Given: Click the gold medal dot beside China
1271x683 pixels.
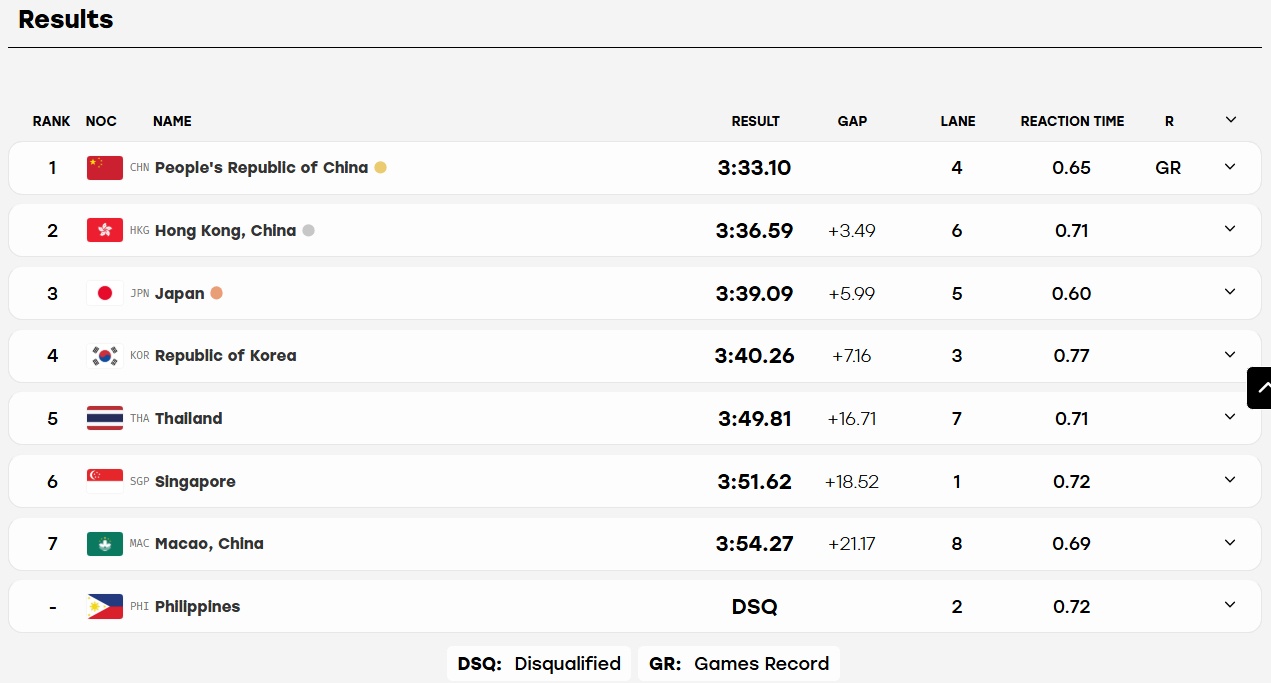Looking at the screenshot, I should (380, 167).
